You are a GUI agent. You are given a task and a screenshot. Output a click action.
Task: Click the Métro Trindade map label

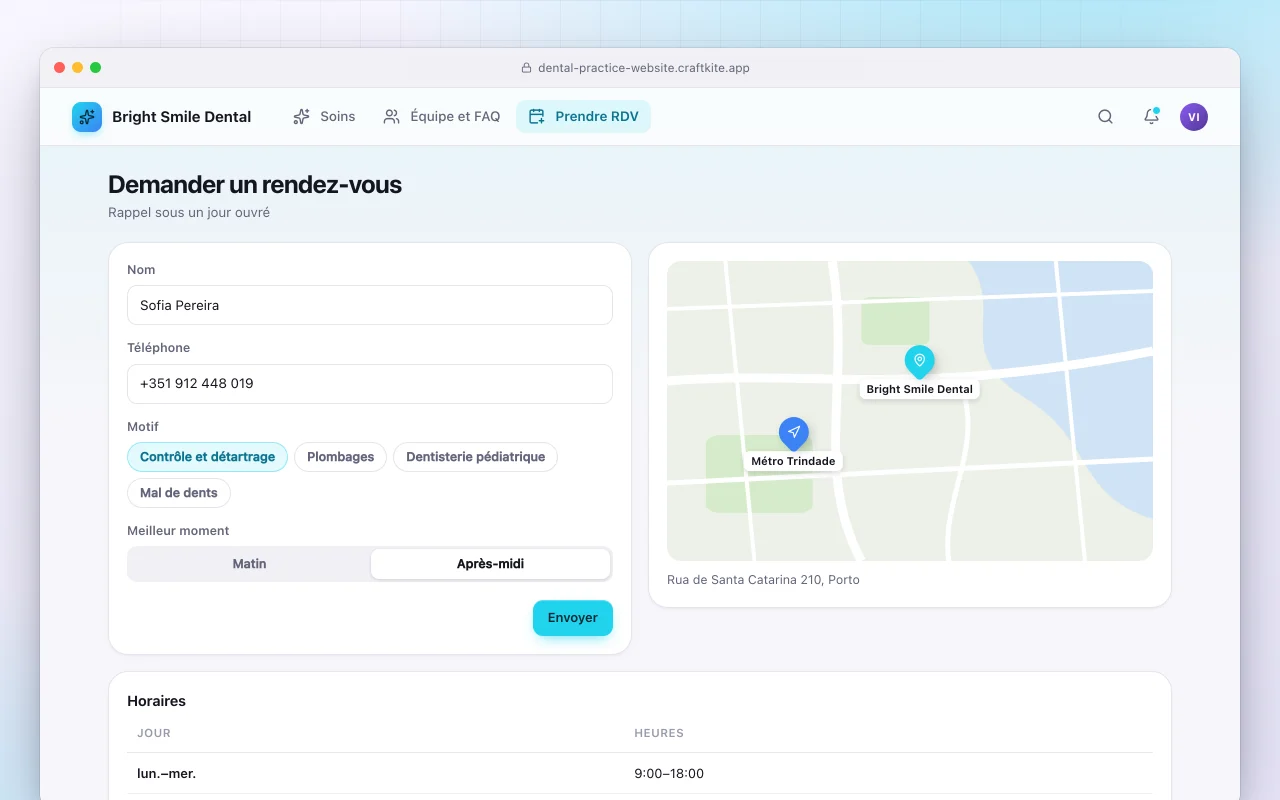794,461
